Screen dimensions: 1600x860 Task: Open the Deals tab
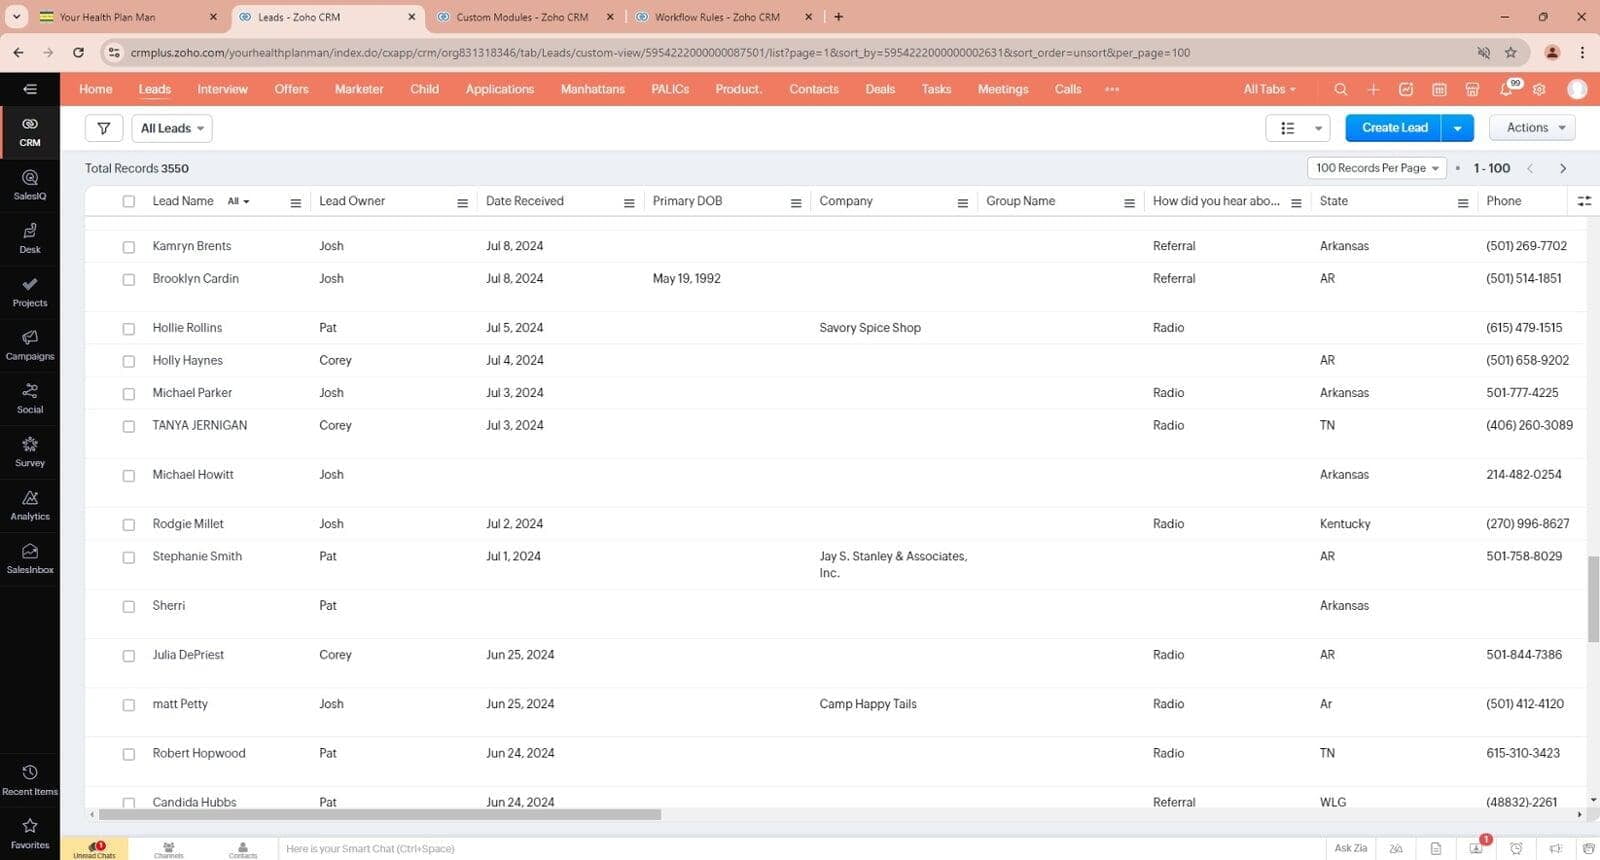[x=880, y=89]
